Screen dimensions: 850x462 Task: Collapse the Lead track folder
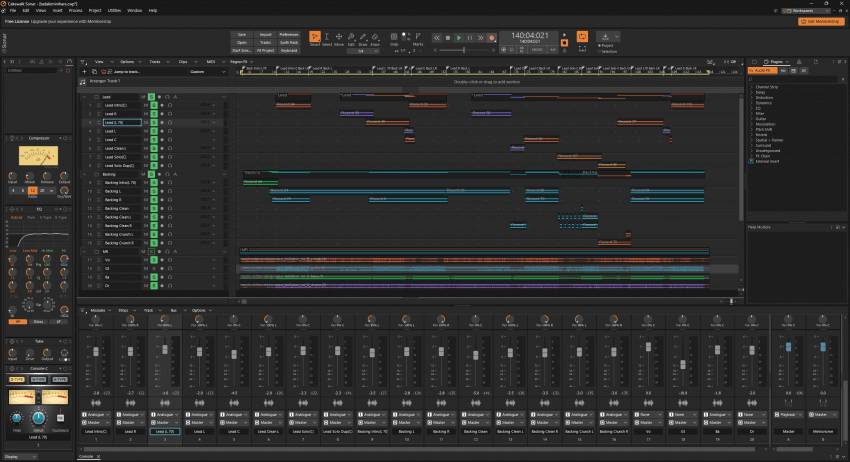(85, 97)
